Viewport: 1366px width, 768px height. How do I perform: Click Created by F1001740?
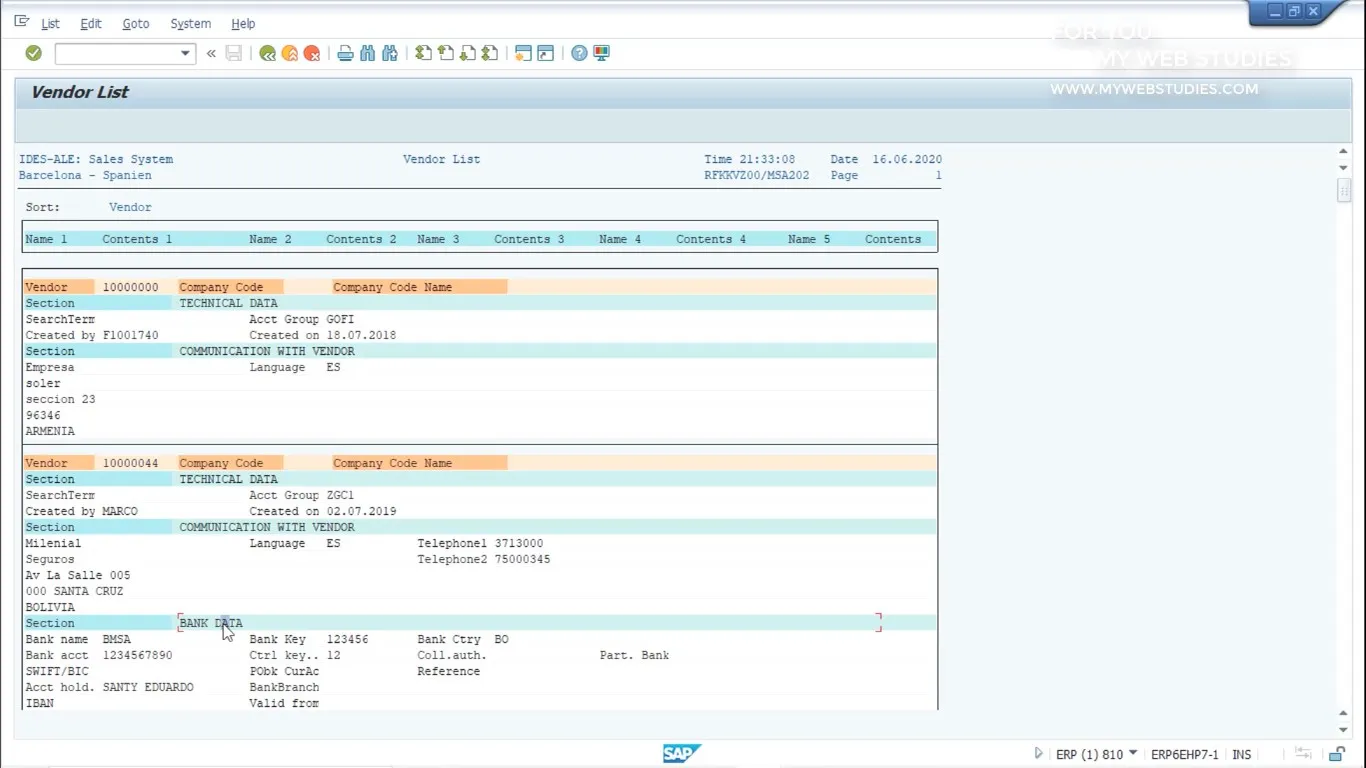click(x=92, y=335)
